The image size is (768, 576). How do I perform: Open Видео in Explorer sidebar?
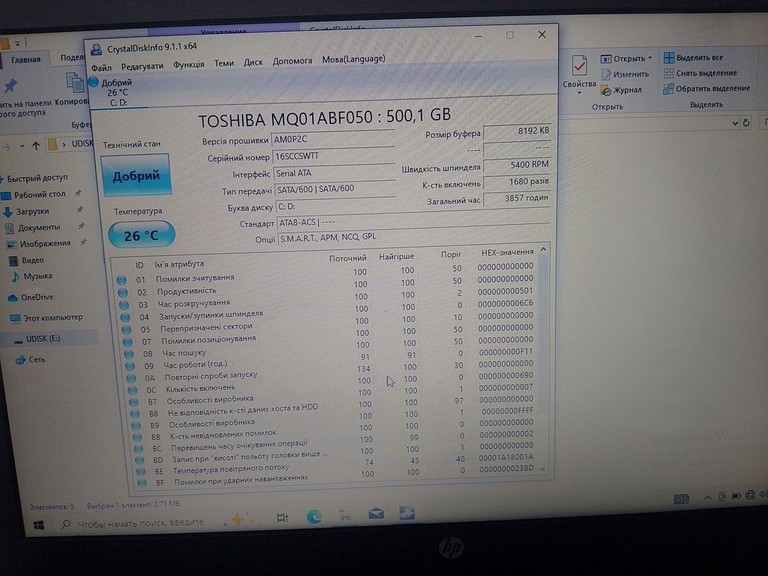26,260
